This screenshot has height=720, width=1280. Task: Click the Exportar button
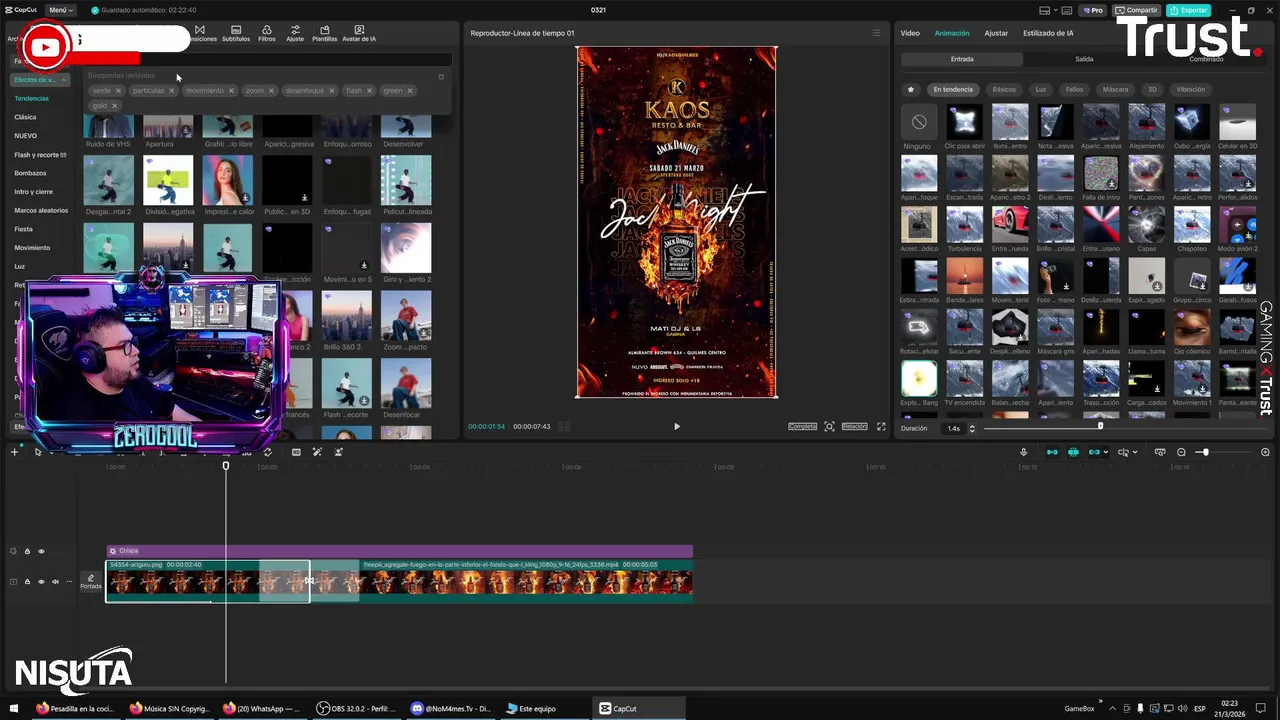(1188, 10)
